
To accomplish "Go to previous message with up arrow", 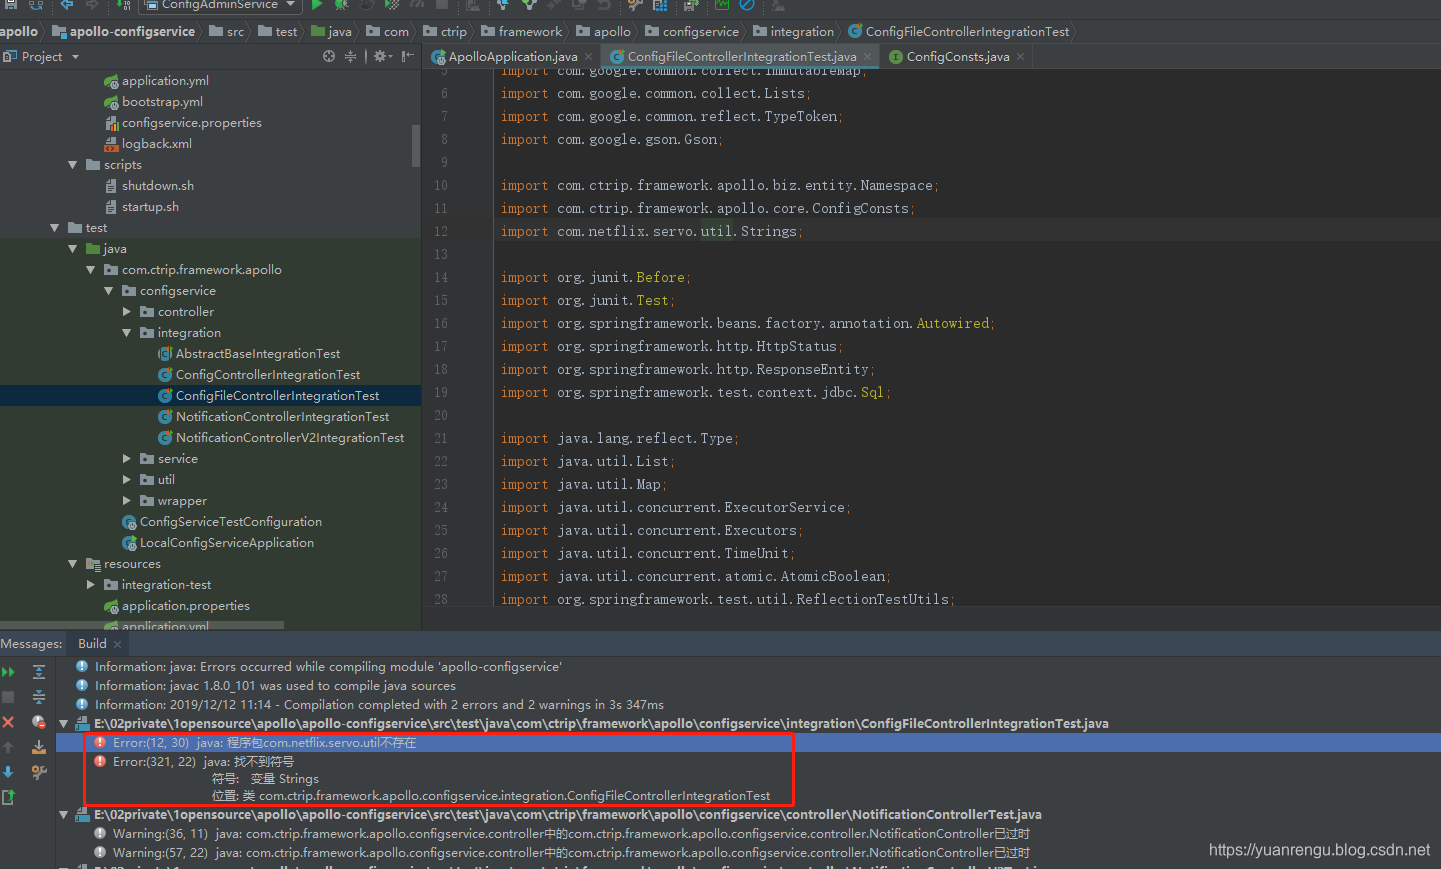I will click(8, 747).
